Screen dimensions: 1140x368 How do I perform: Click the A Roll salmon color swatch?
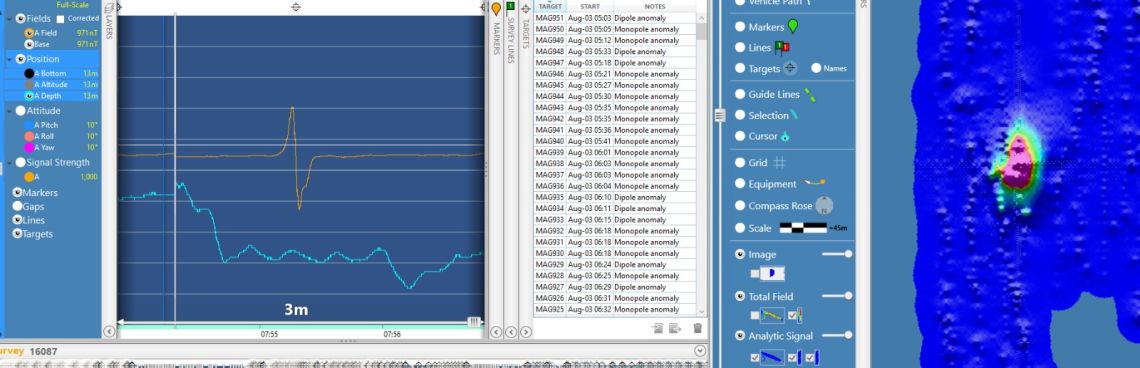pyautogui.click(x=29, y=136)
